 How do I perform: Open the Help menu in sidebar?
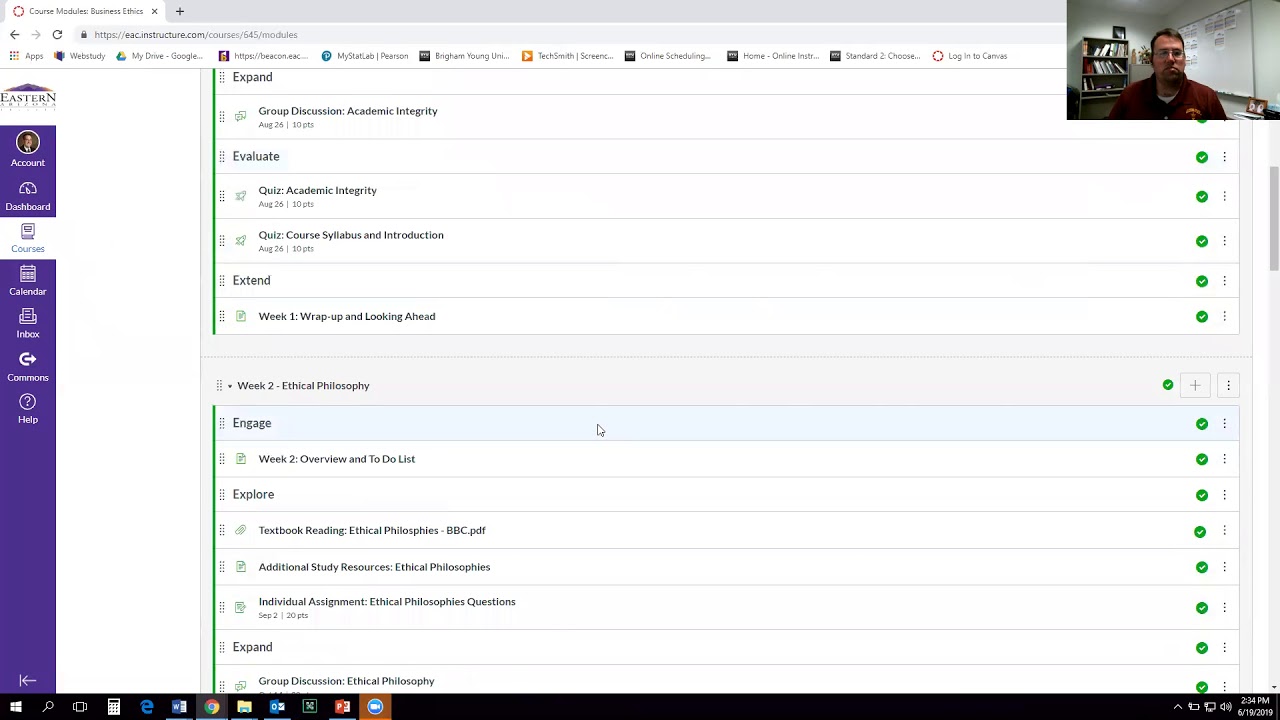click(28, 409)
